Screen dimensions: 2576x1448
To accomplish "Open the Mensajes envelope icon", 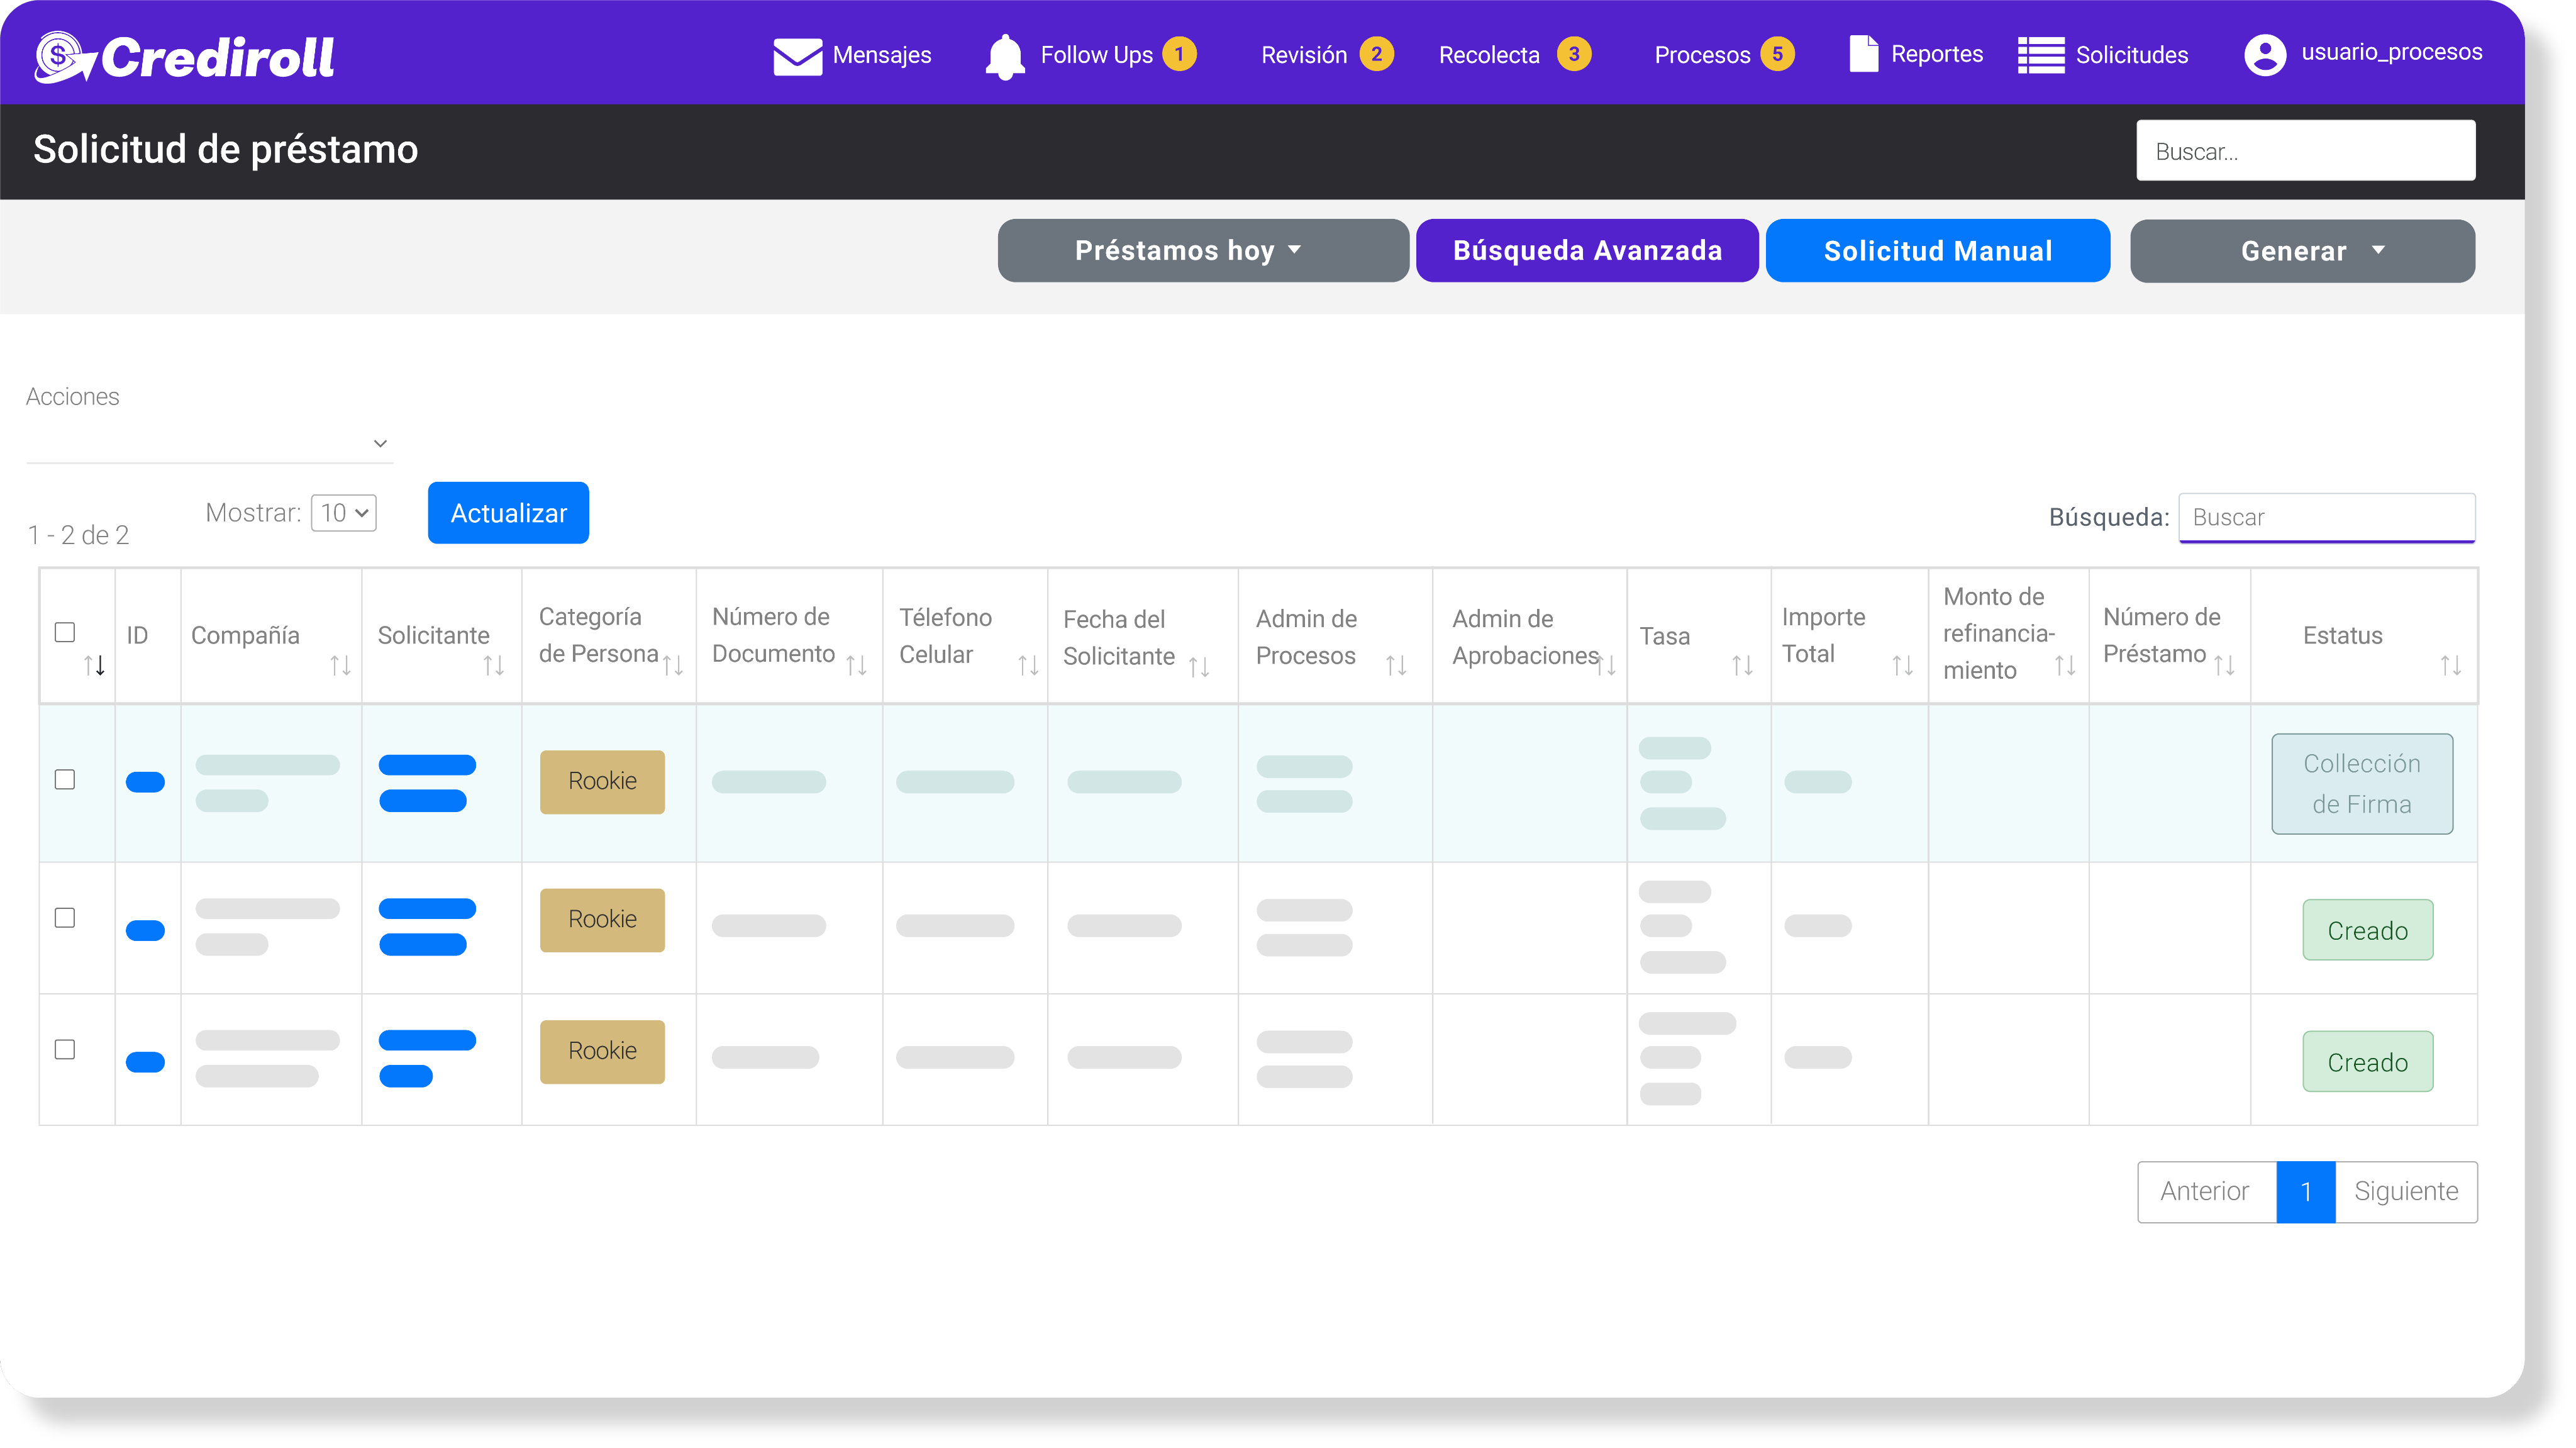I will (797, 56).
